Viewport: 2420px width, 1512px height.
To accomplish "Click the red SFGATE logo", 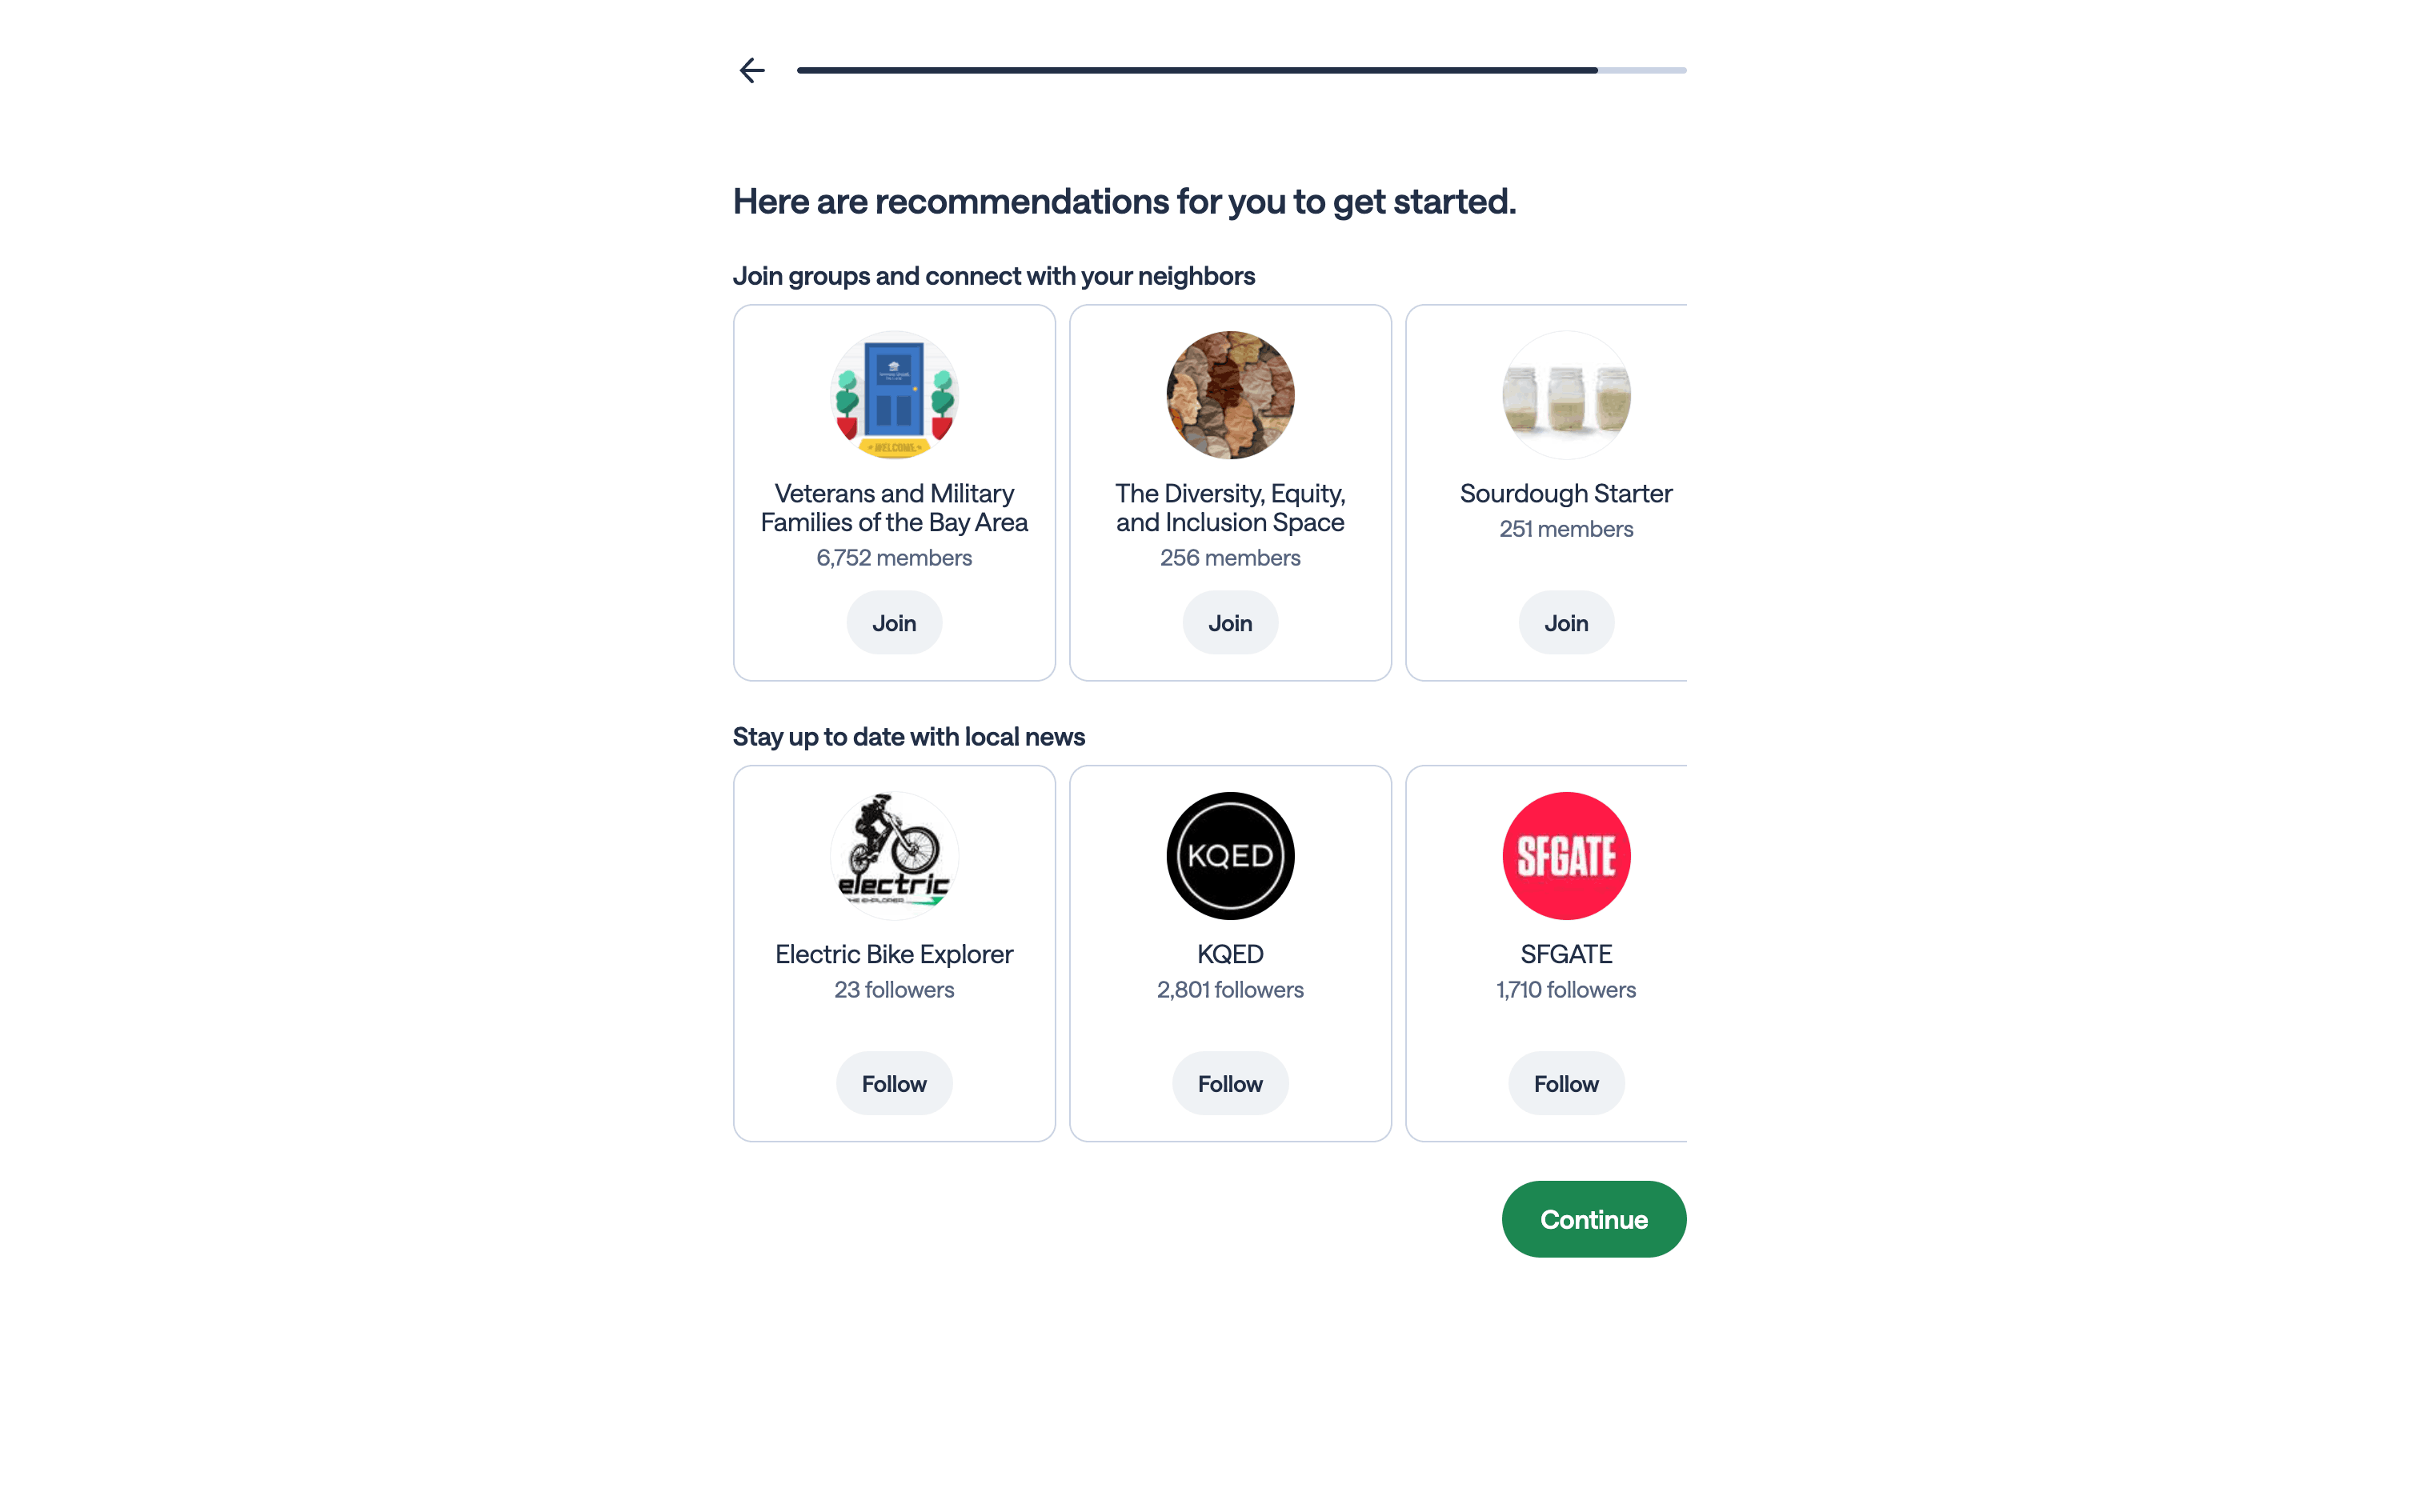I will tap(1566, 856).
